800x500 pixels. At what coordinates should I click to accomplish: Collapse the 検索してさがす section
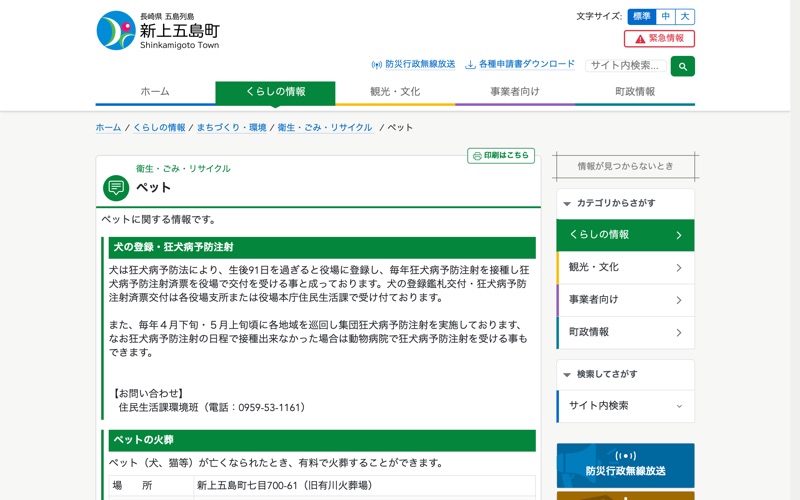pyautogui.click(x=626, y=374)
